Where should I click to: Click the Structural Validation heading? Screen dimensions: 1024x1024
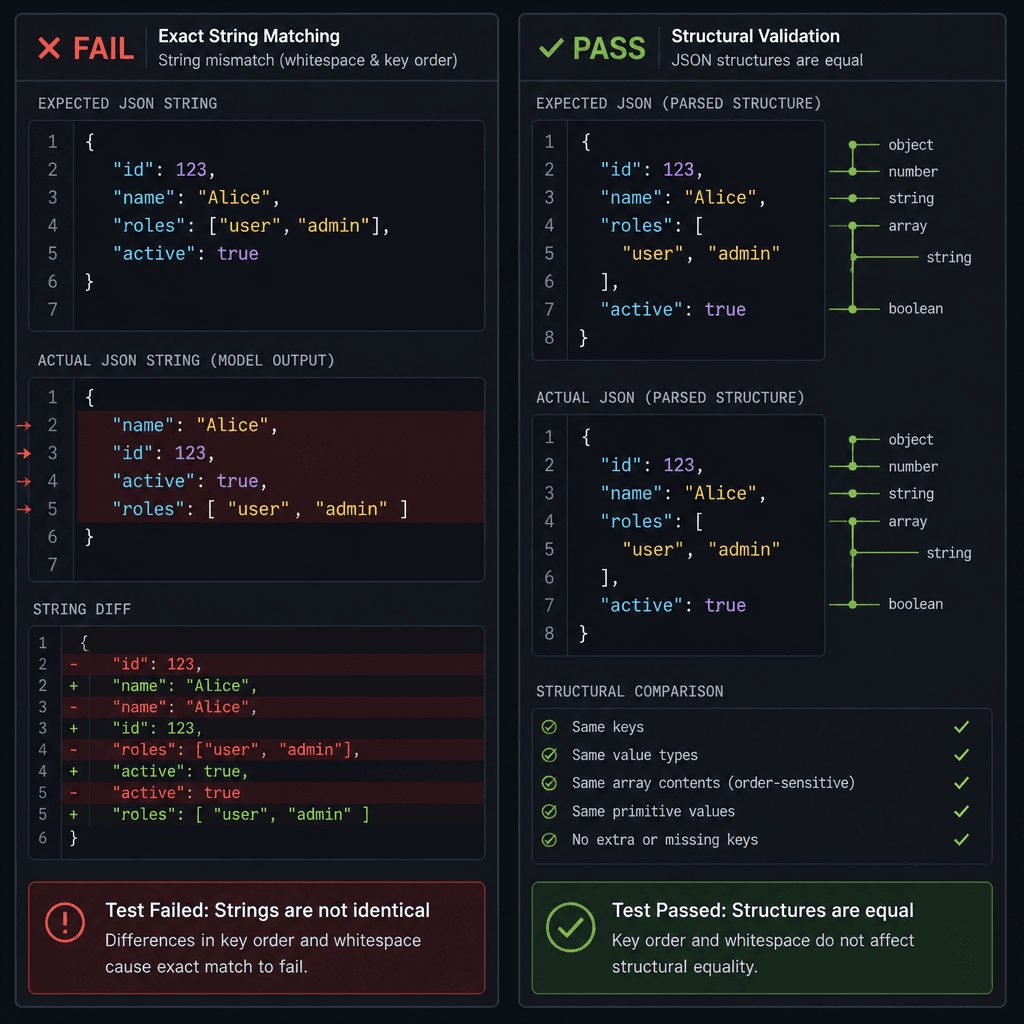click(755, 36)
